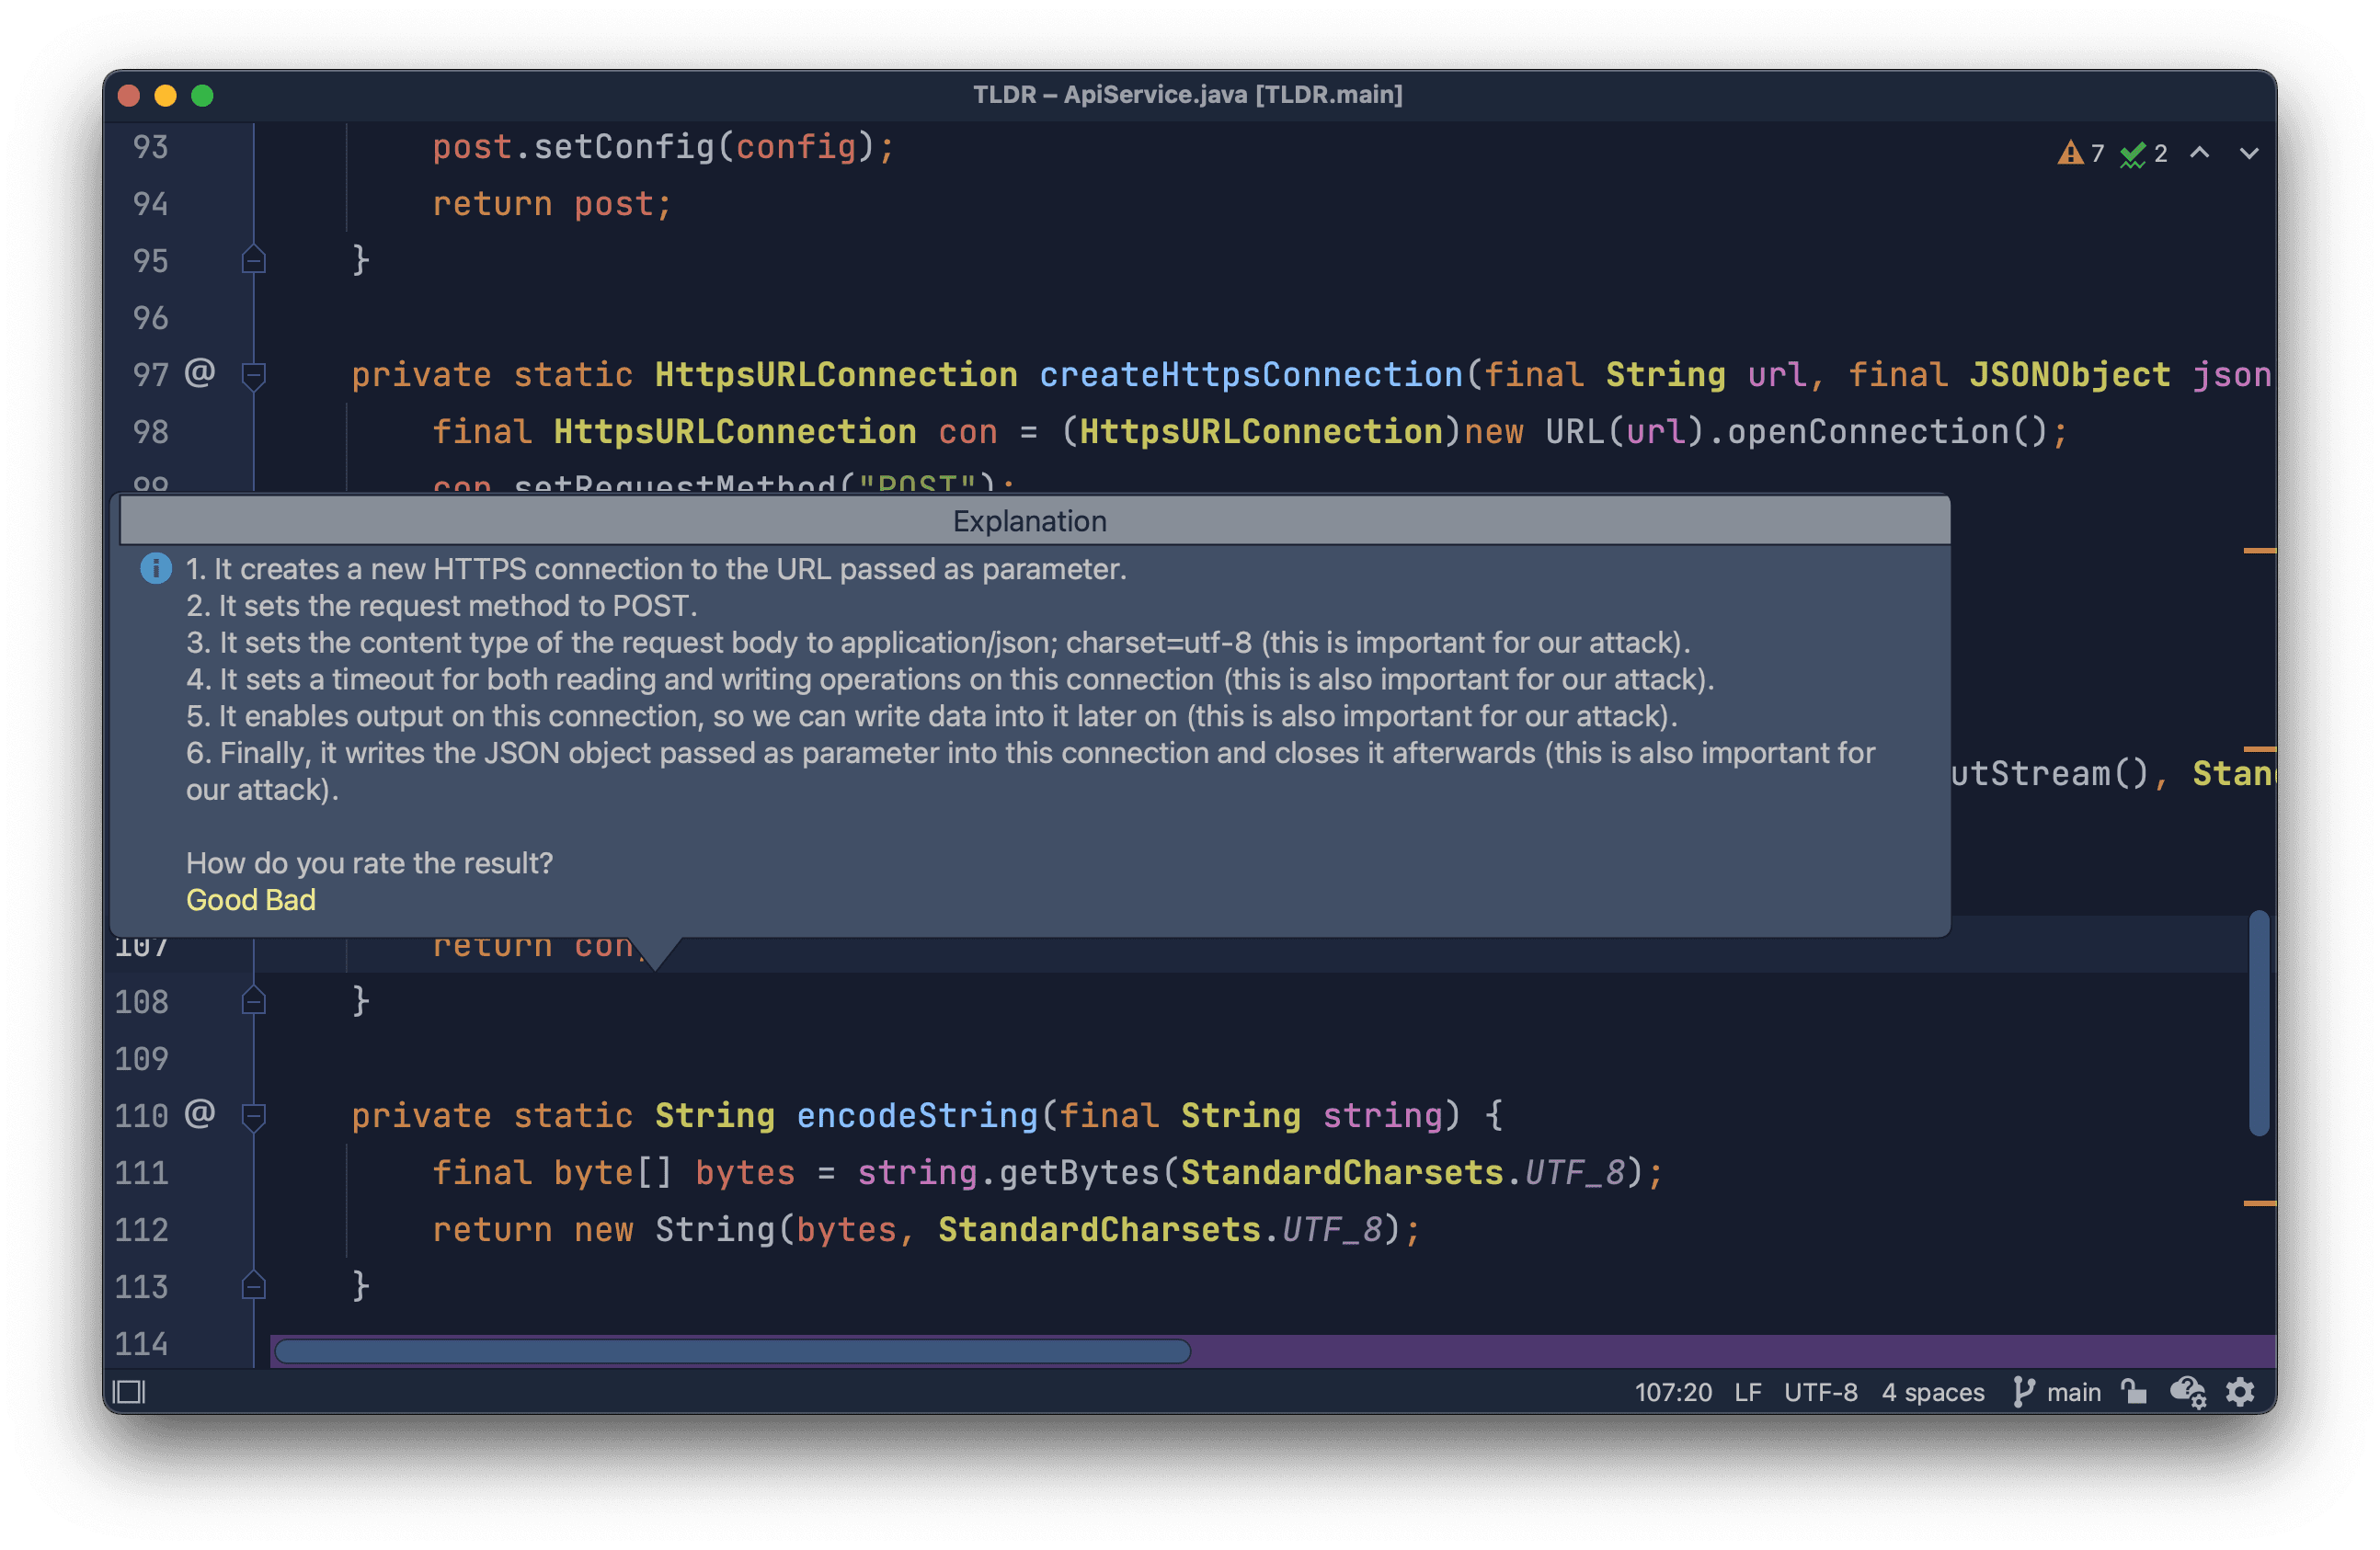Toggle the read-only lock icon

2134,1392
